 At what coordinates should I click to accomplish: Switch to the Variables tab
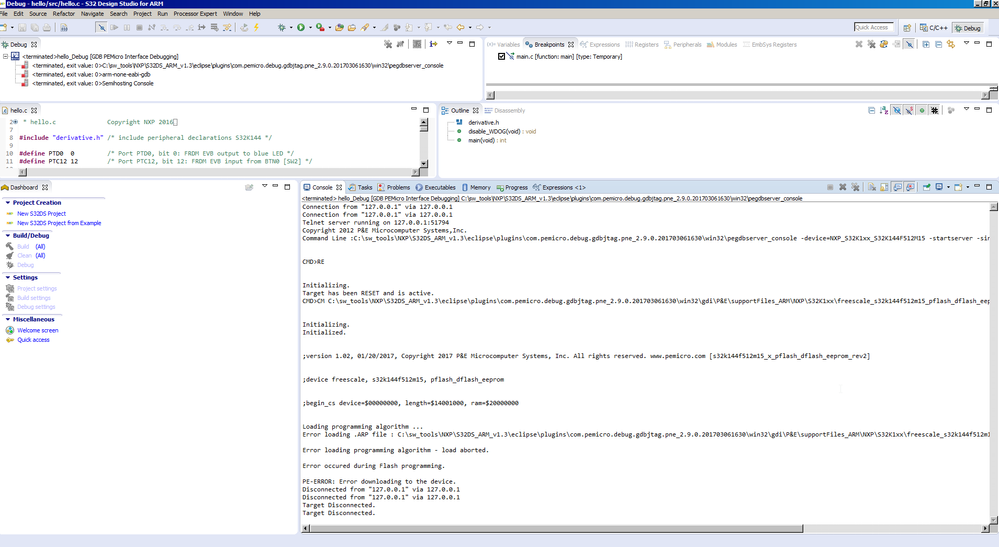504,45
